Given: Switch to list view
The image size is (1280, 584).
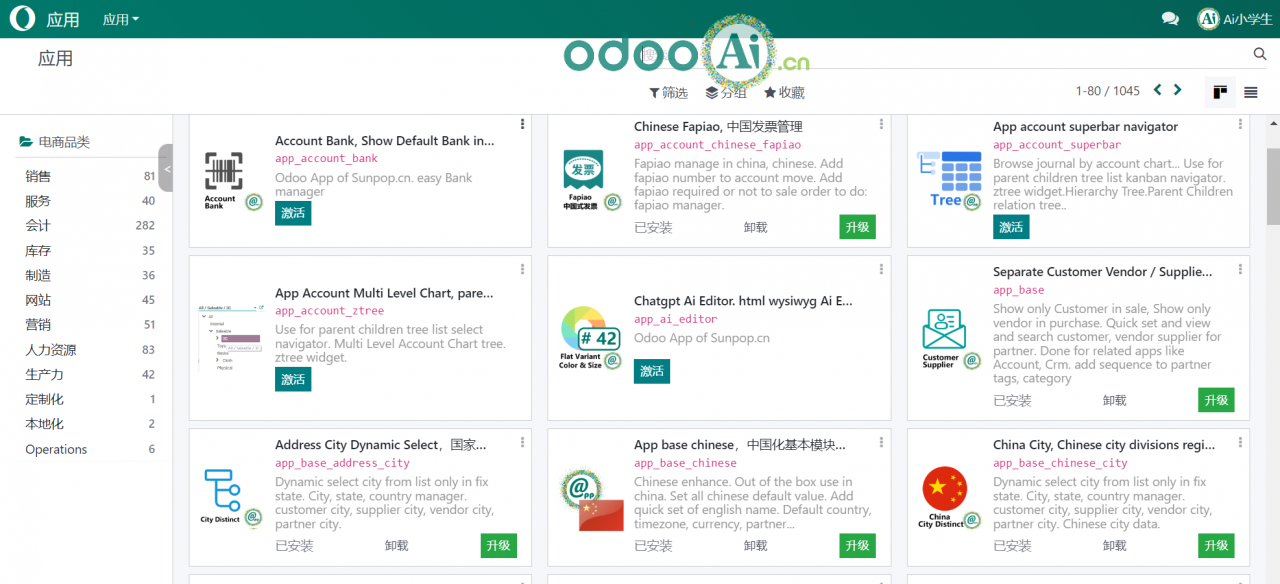Looking at the screenshot, I should (1251, 92).
